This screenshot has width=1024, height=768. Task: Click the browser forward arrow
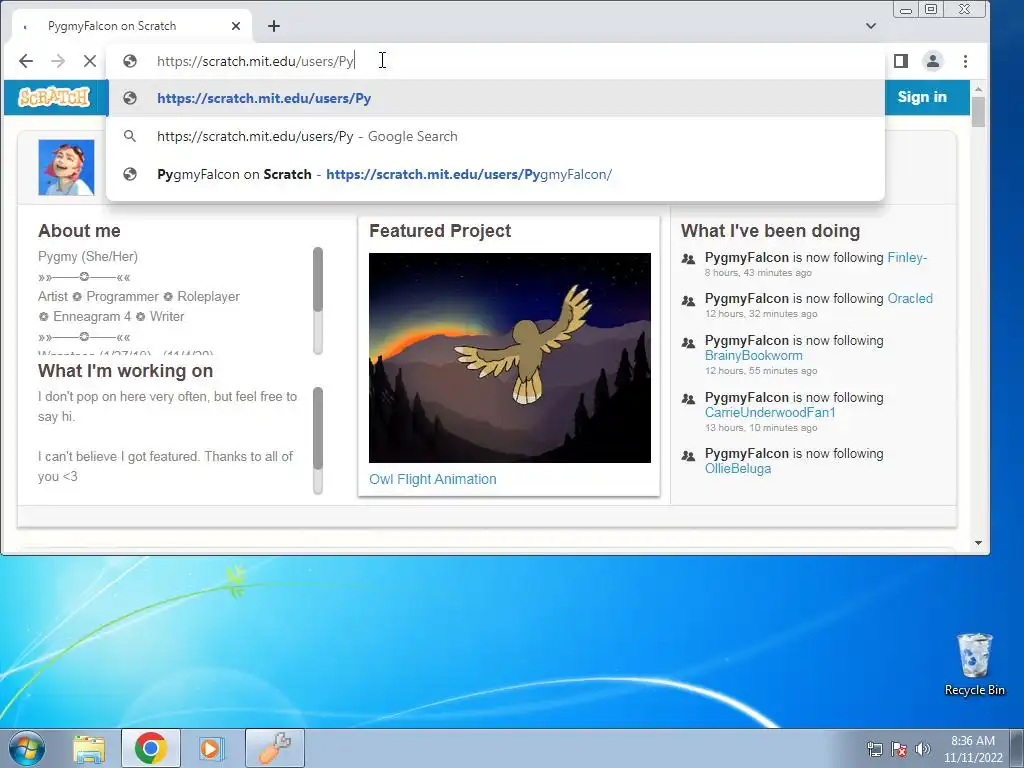tap(58, 61)
